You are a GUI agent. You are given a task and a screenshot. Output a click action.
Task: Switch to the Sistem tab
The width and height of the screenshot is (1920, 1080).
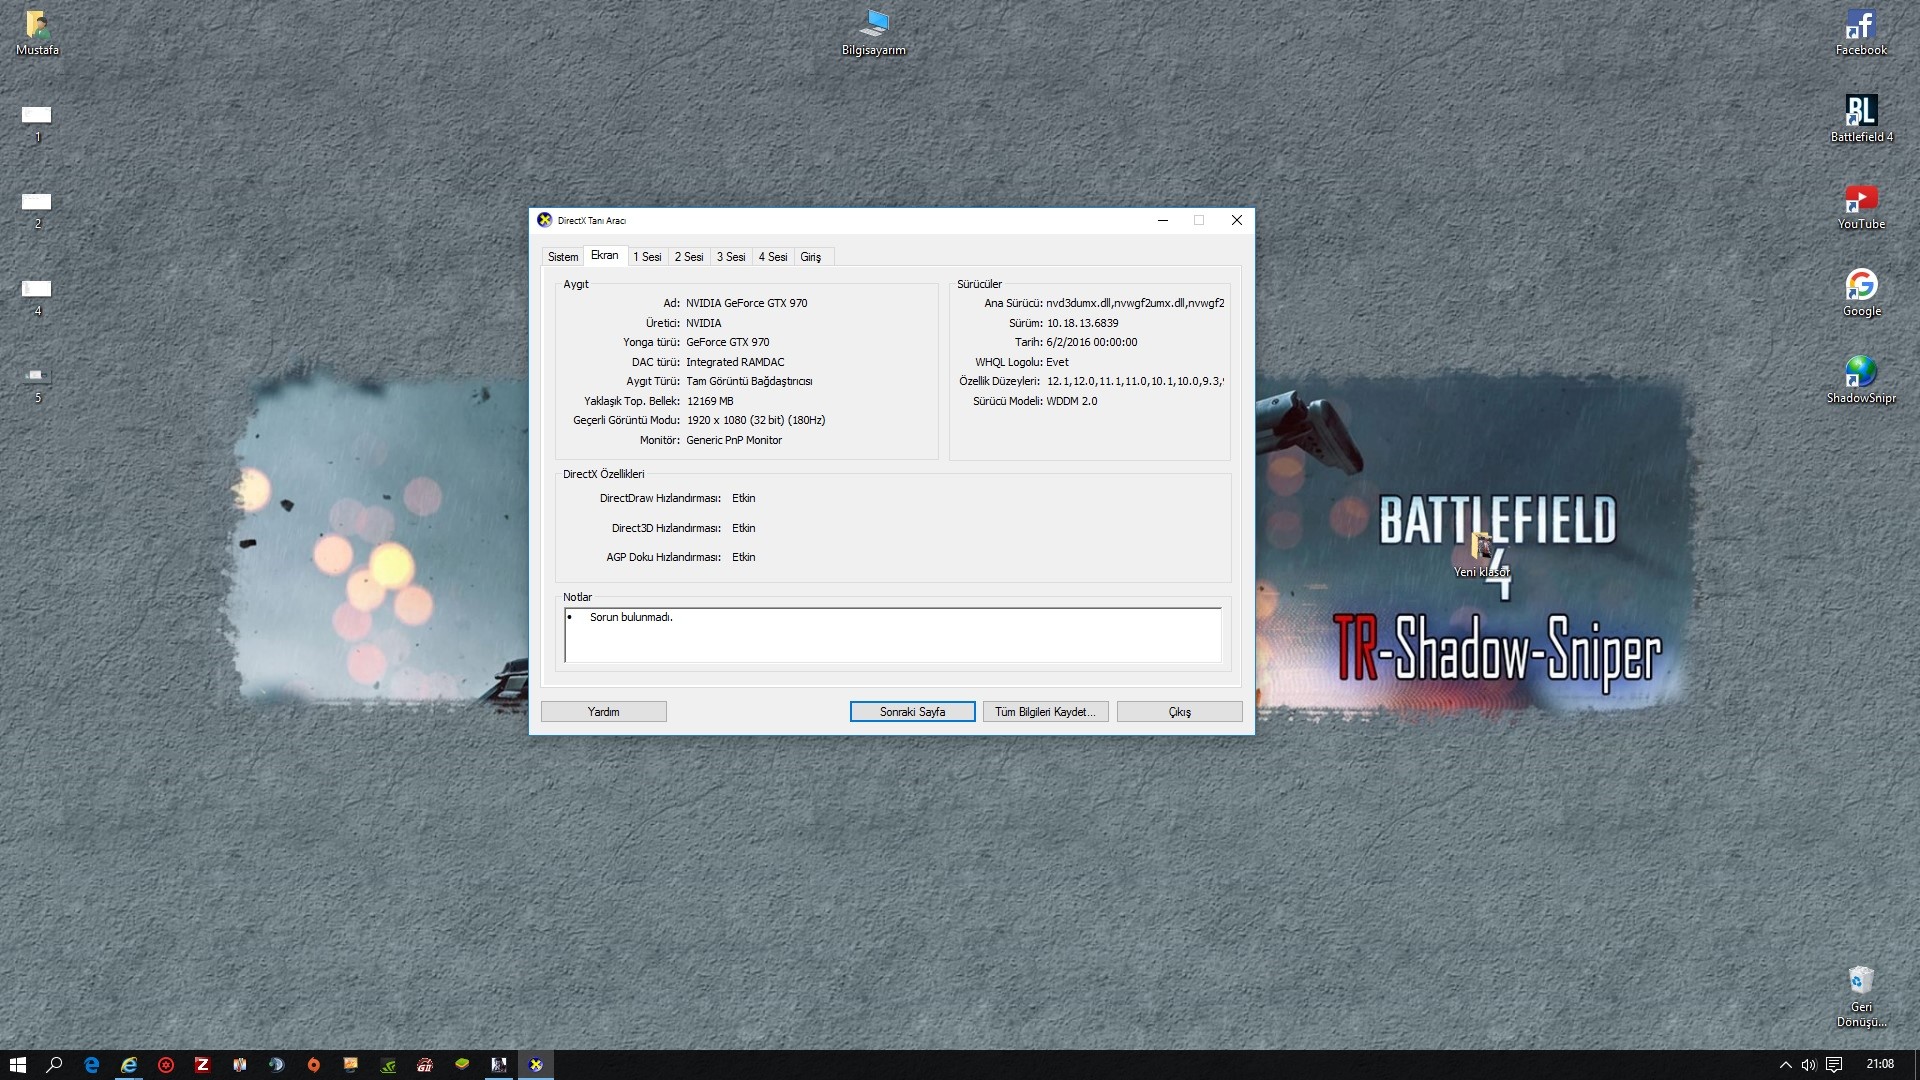click(563, 257)
